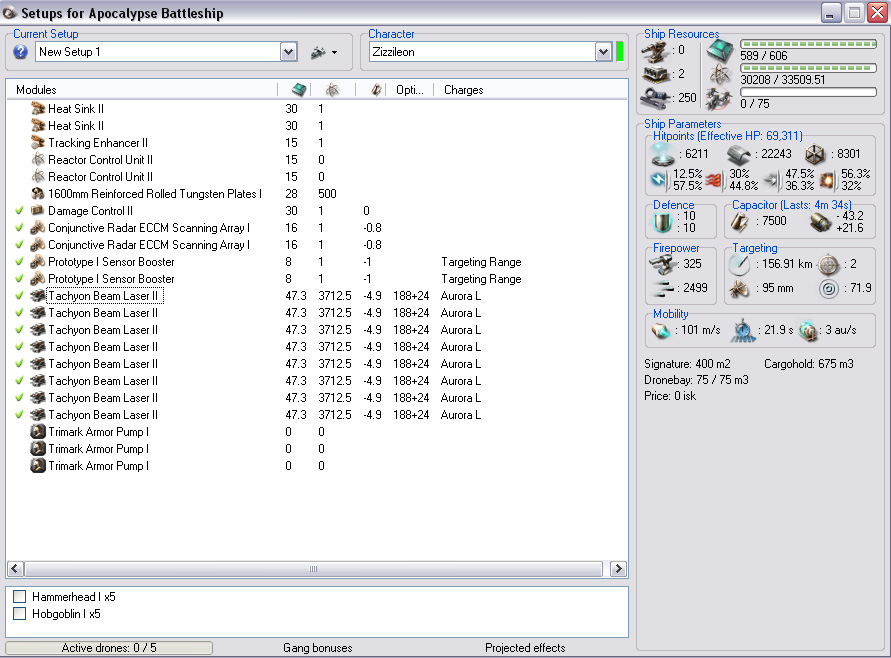This screenshot has height=658, width=891.
Task: Click the first Trimark Armor Pump I icon
Action: pyautogui.click(x=38, y=432)
